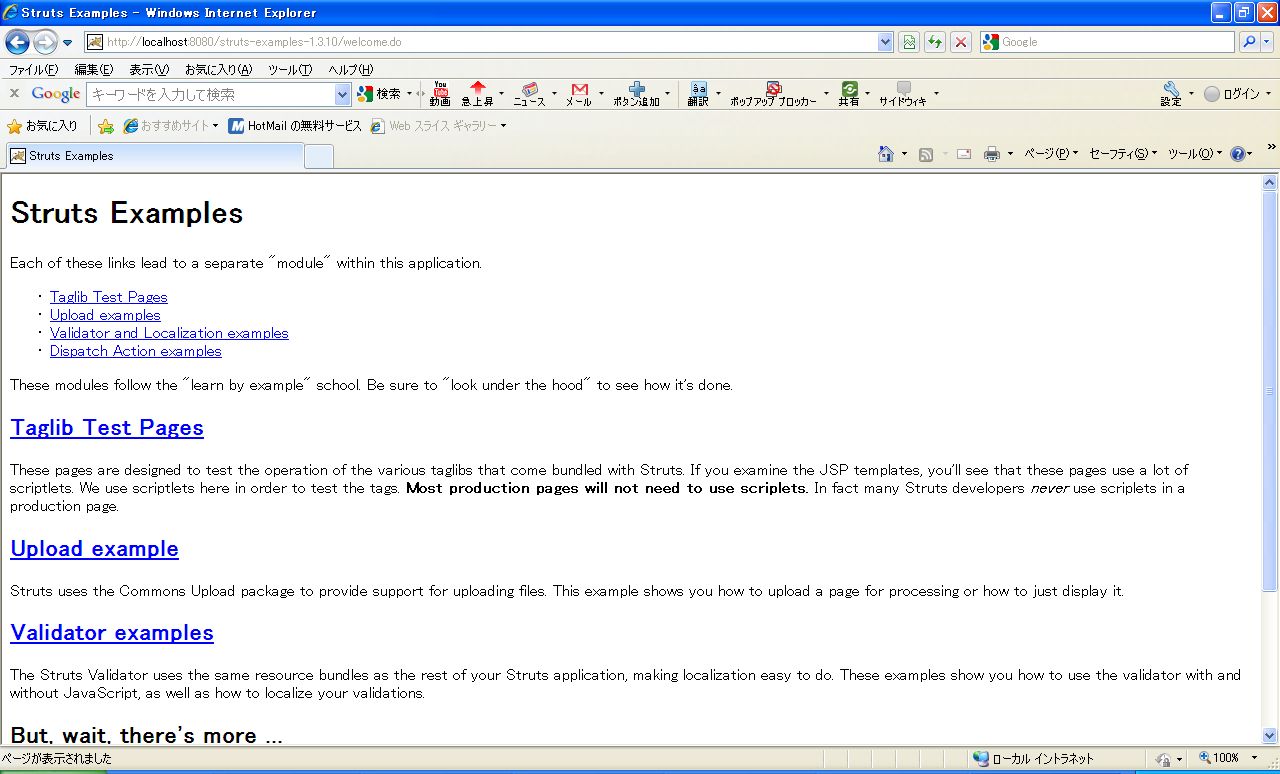This screenshot has height=774, width=1280.
Task: Follow the Upload examples list link
Action: (105, 315)
